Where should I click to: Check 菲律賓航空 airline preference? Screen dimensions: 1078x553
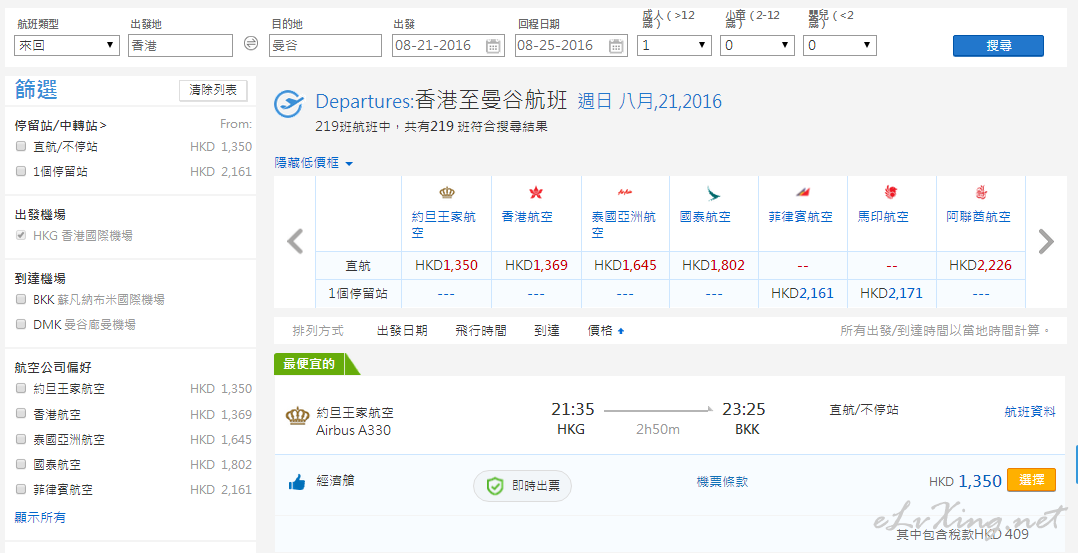21,489
